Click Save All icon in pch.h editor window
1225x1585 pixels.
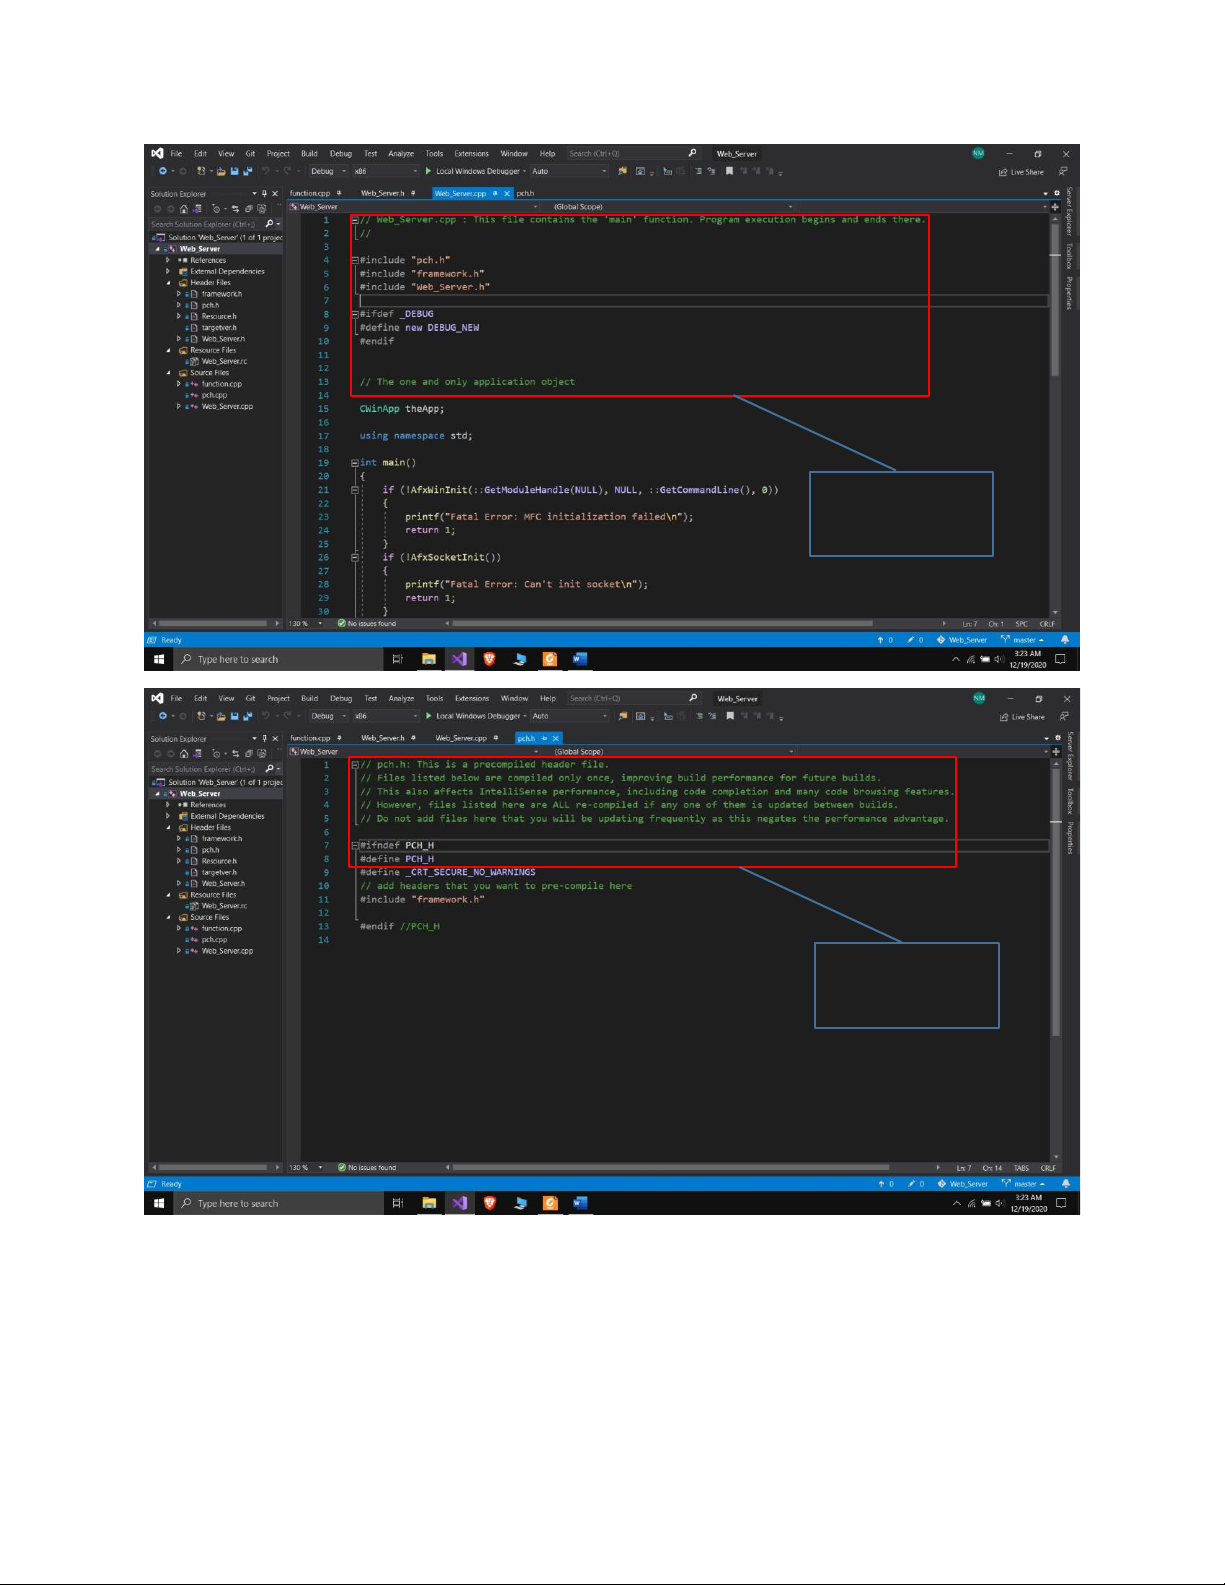247,716
